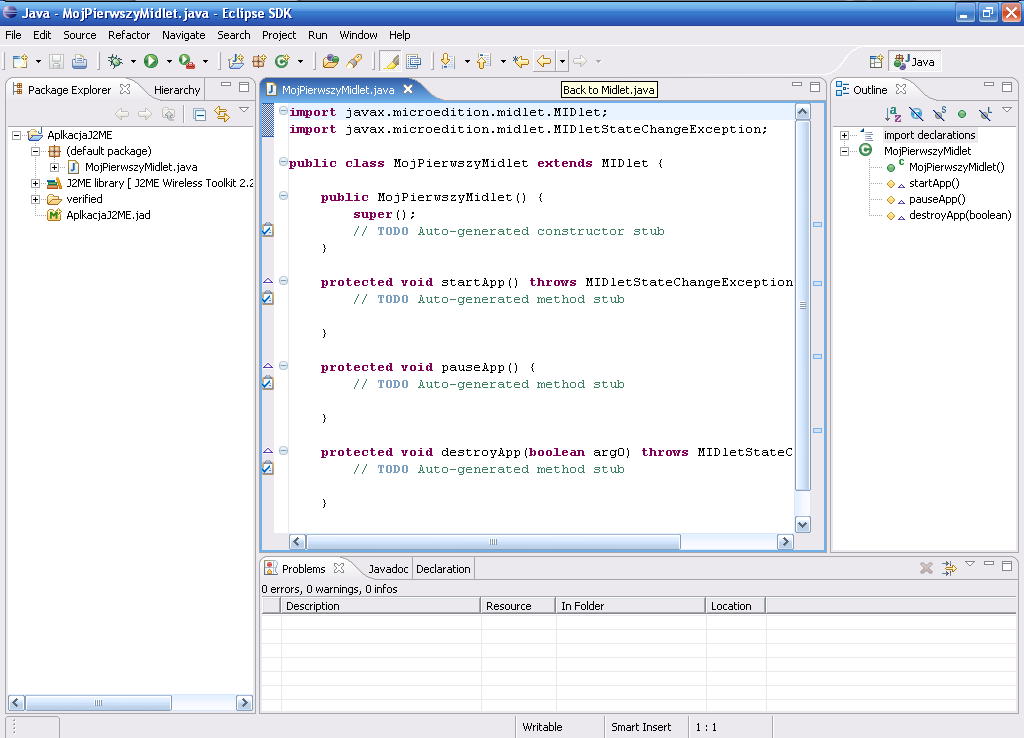Switch to the Hierarchy tab

click(177, 90)
